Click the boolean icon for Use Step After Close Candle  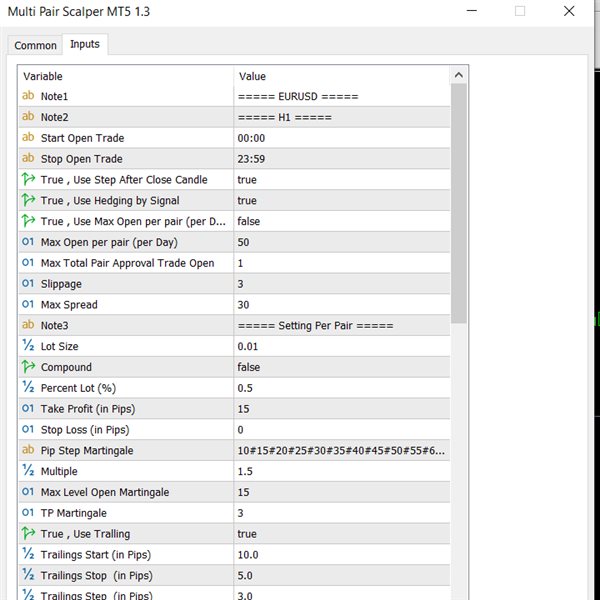point(28,179)
